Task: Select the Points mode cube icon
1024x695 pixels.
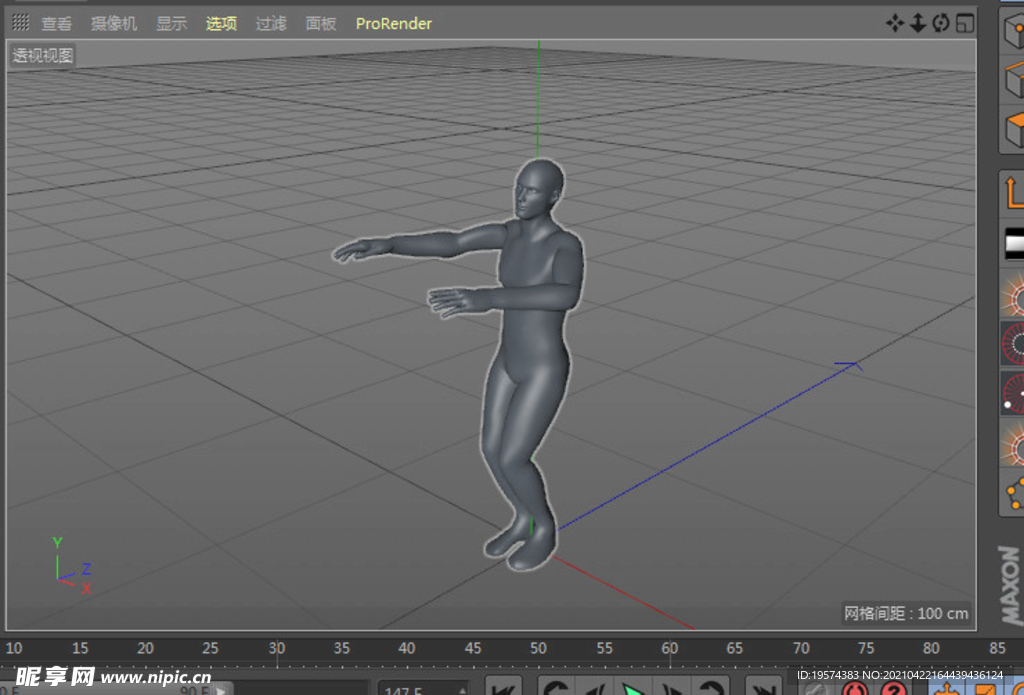Action: pyautogui.click(x=1014, y=29)
